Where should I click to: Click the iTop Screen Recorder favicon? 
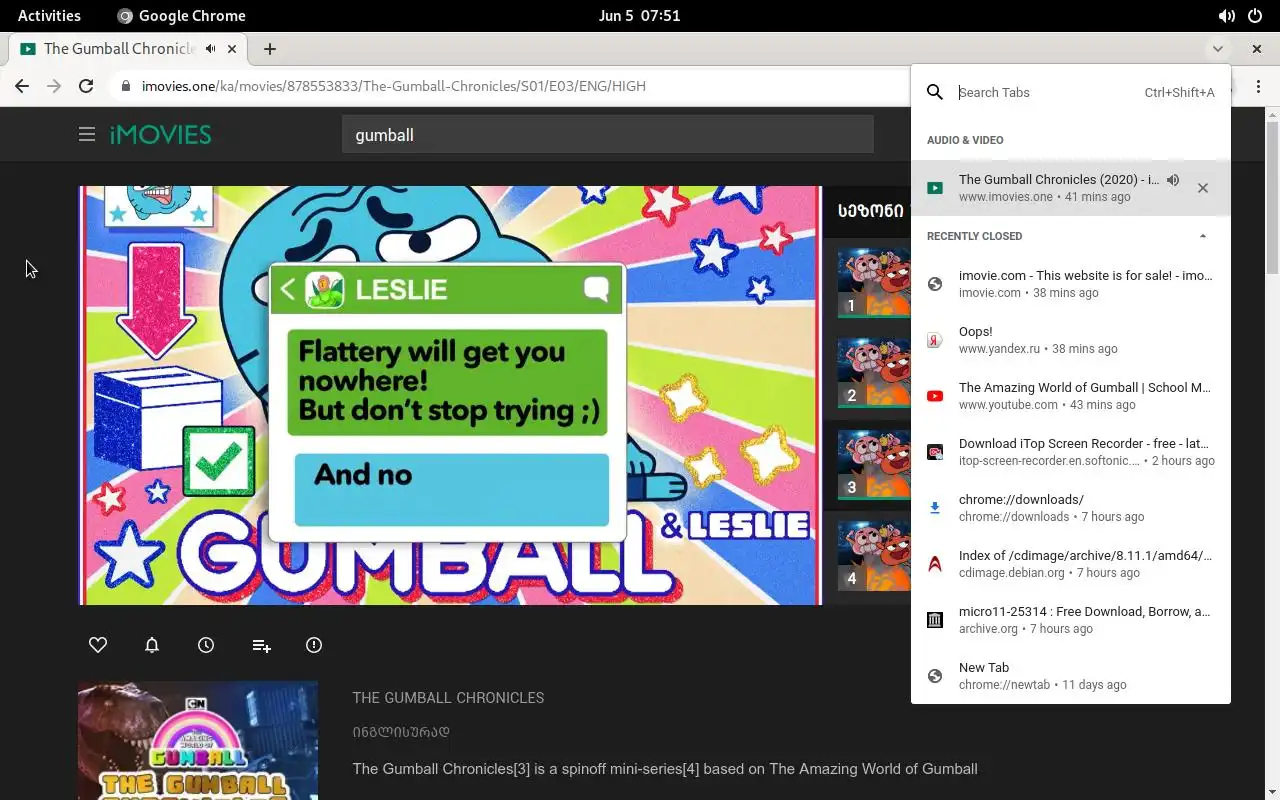tap(935, 452)
